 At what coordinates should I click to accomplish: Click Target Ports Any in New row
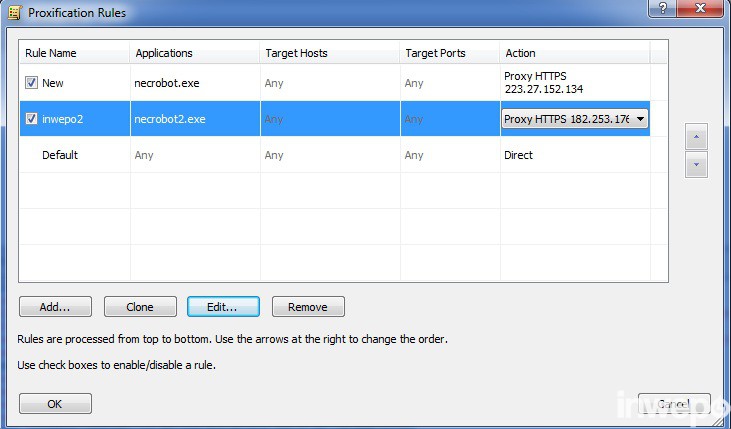pos(414,83)
